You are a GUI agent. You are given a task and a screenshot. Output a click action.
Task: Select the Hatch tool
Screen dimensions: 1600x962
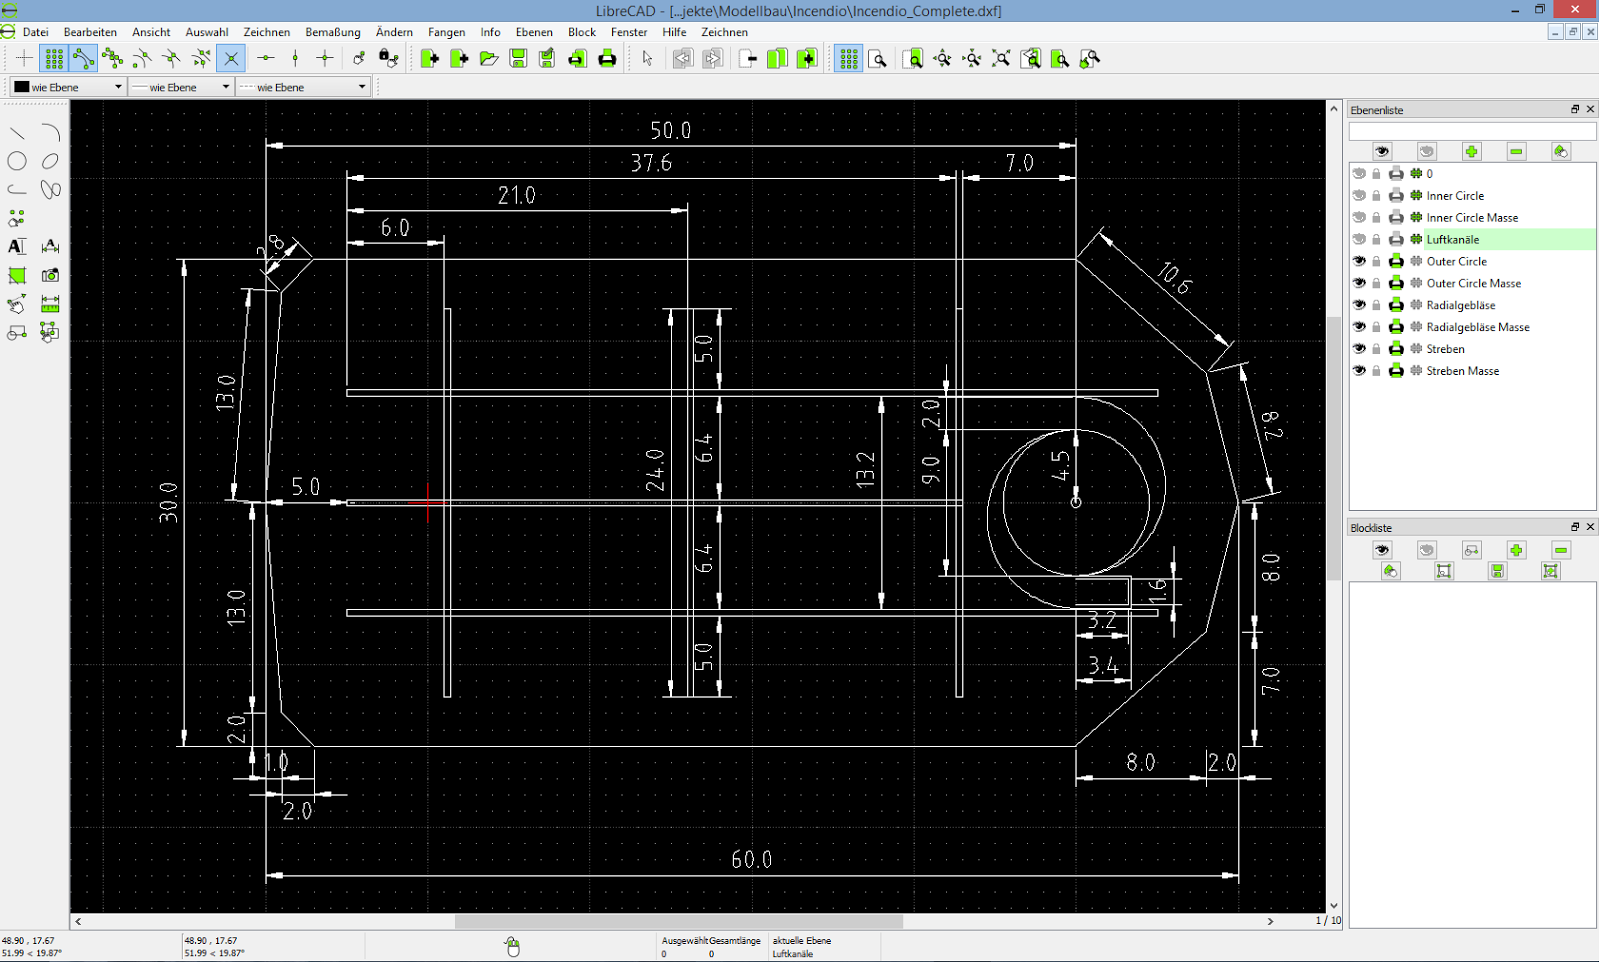[17, 275]
